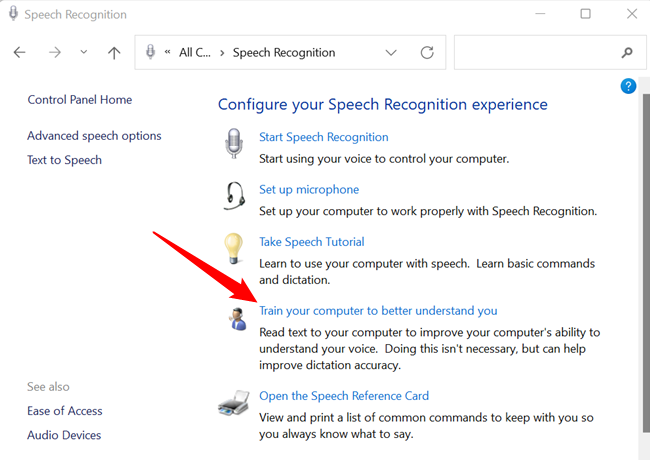Go up one folder level
The image size is (650, 460).
coord(114,53)
